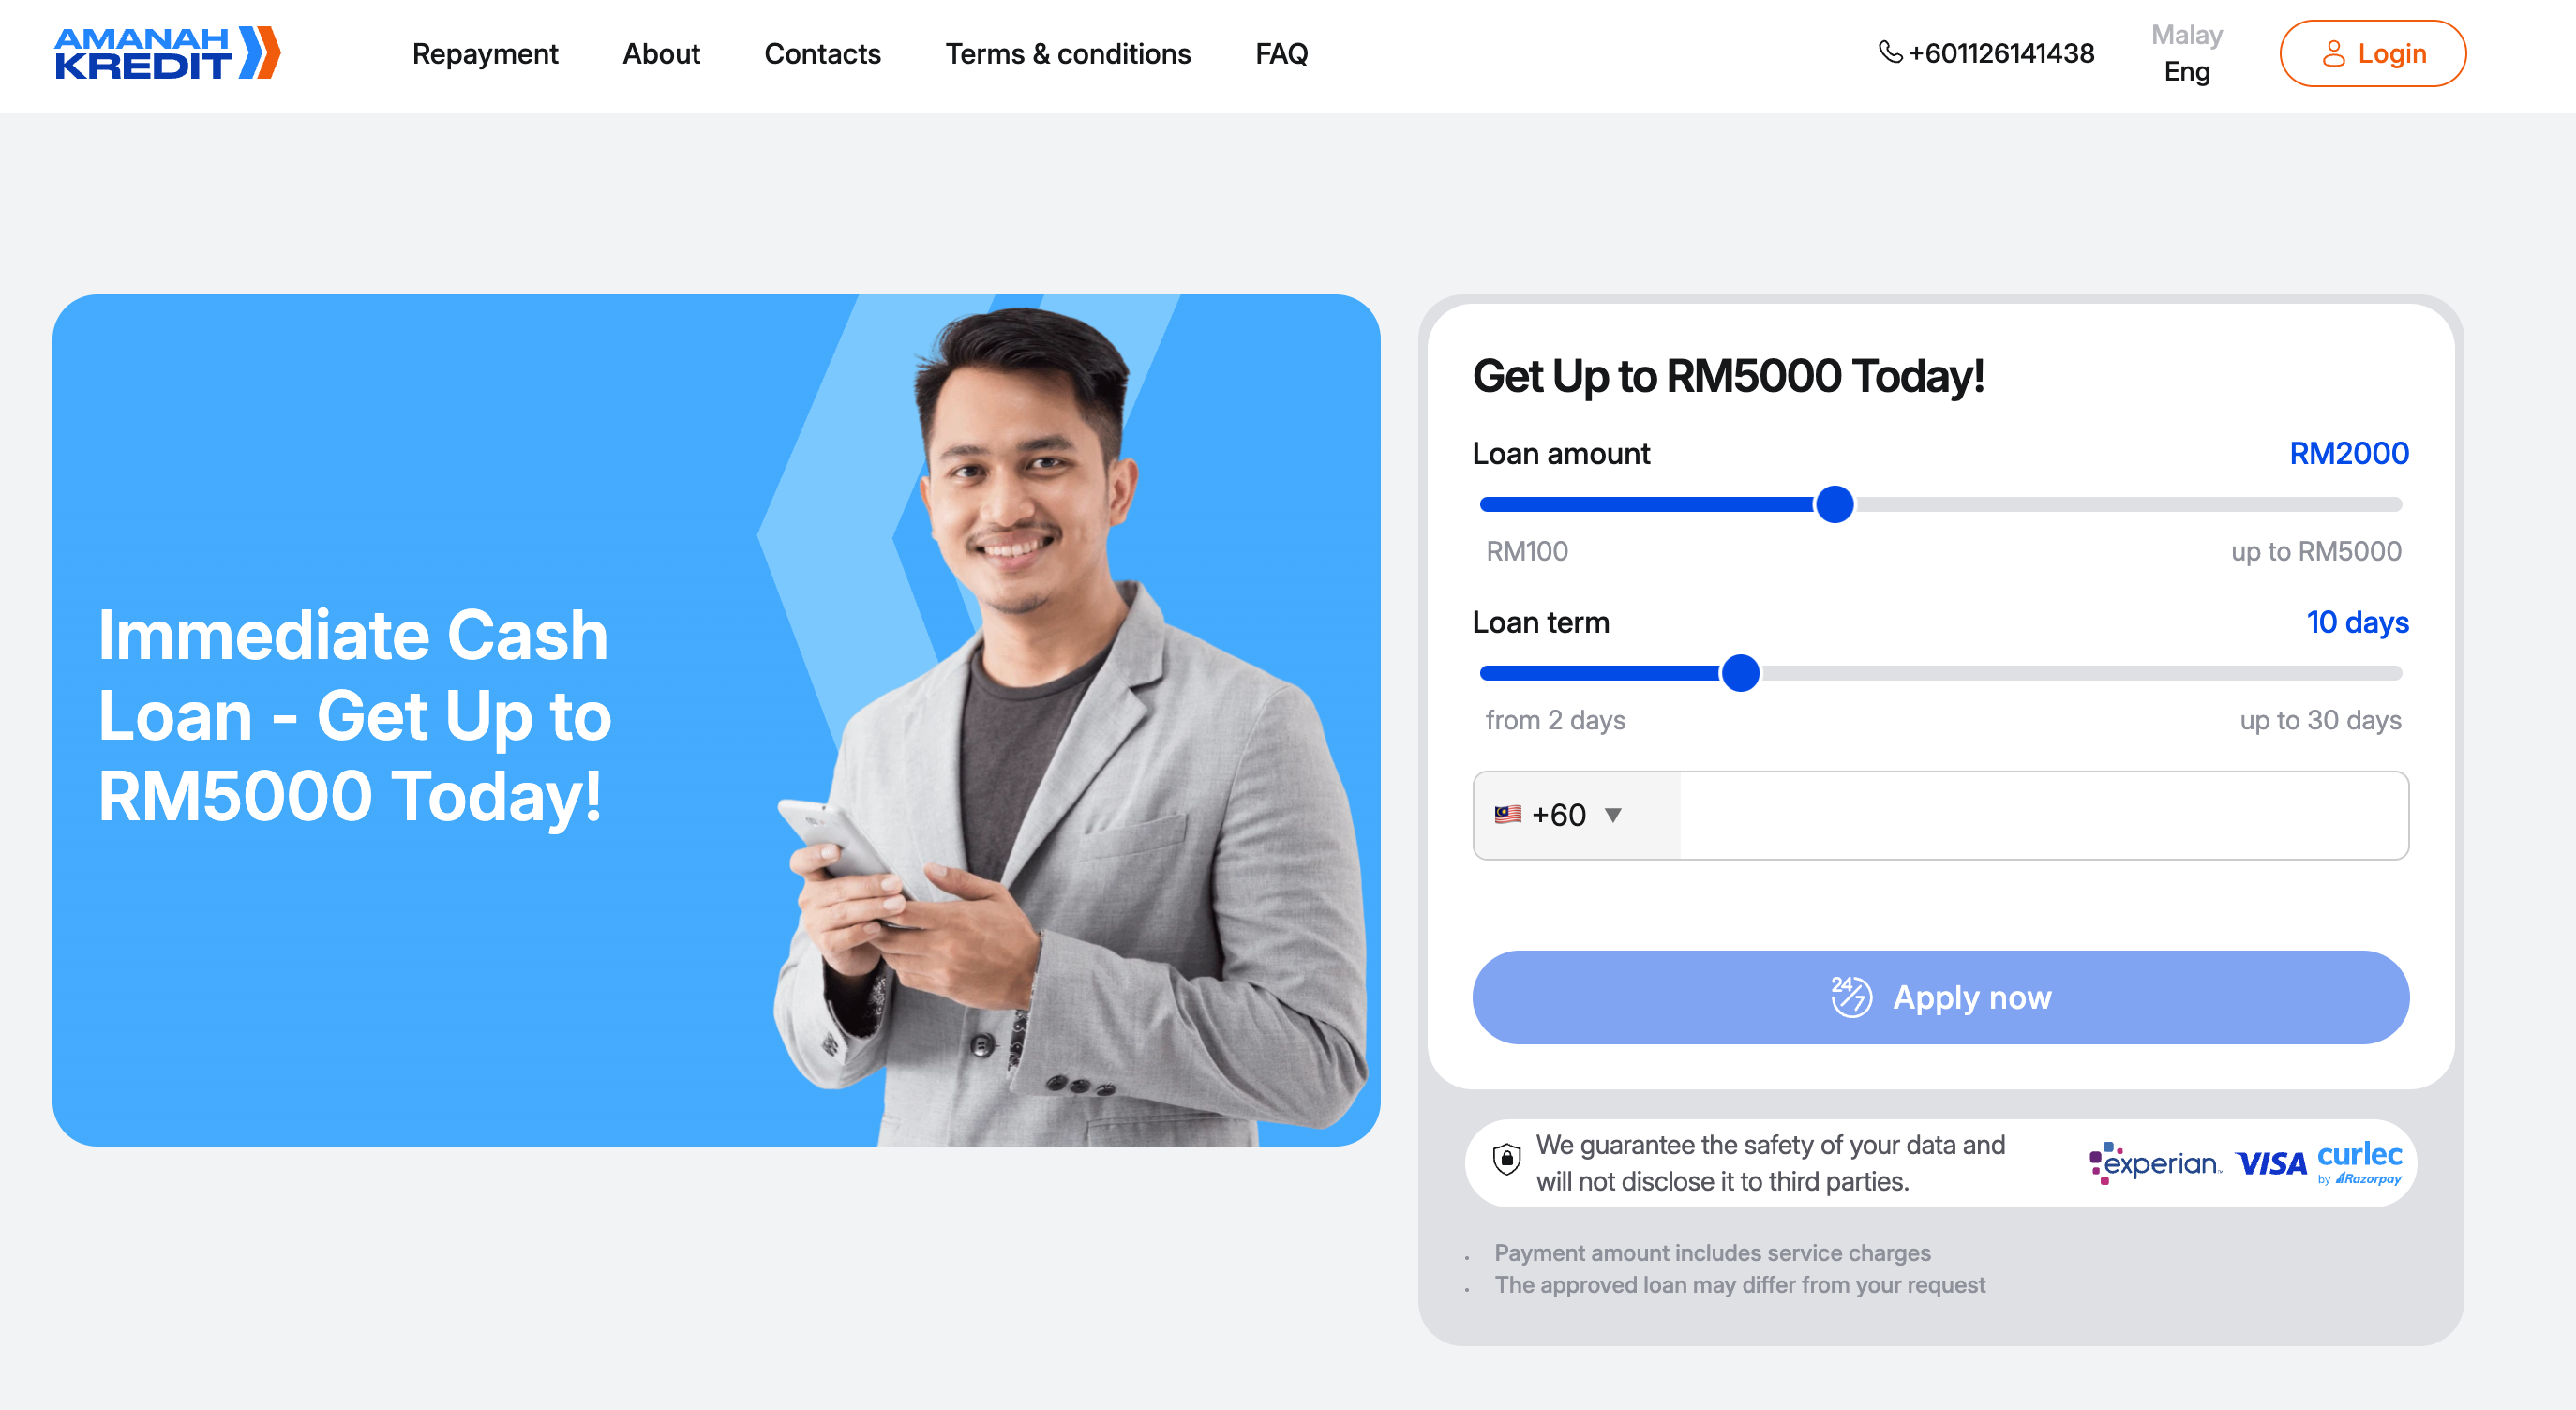Click the phone number input field
Image resolution: width=2576 pixels, height=1410 pixels.
click(2044, 815)
